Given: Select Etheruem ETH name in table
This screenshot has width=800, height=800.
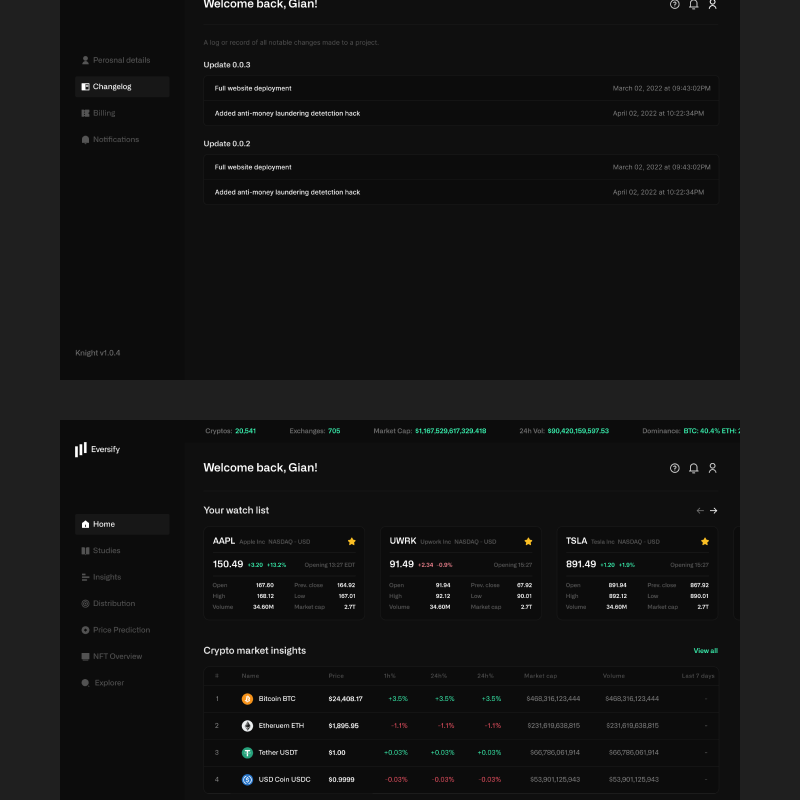Looking at the screenshot, I should pos(281,726).
